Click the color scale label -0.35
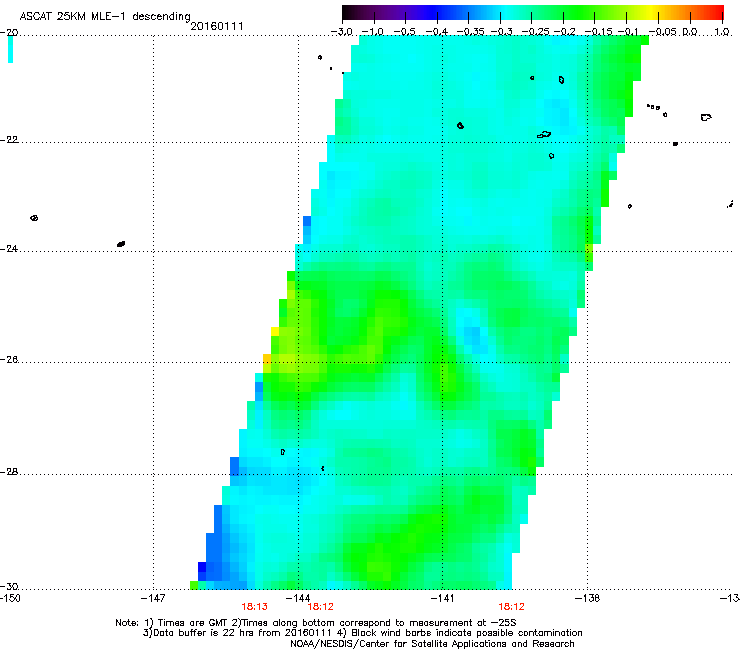 468,32
